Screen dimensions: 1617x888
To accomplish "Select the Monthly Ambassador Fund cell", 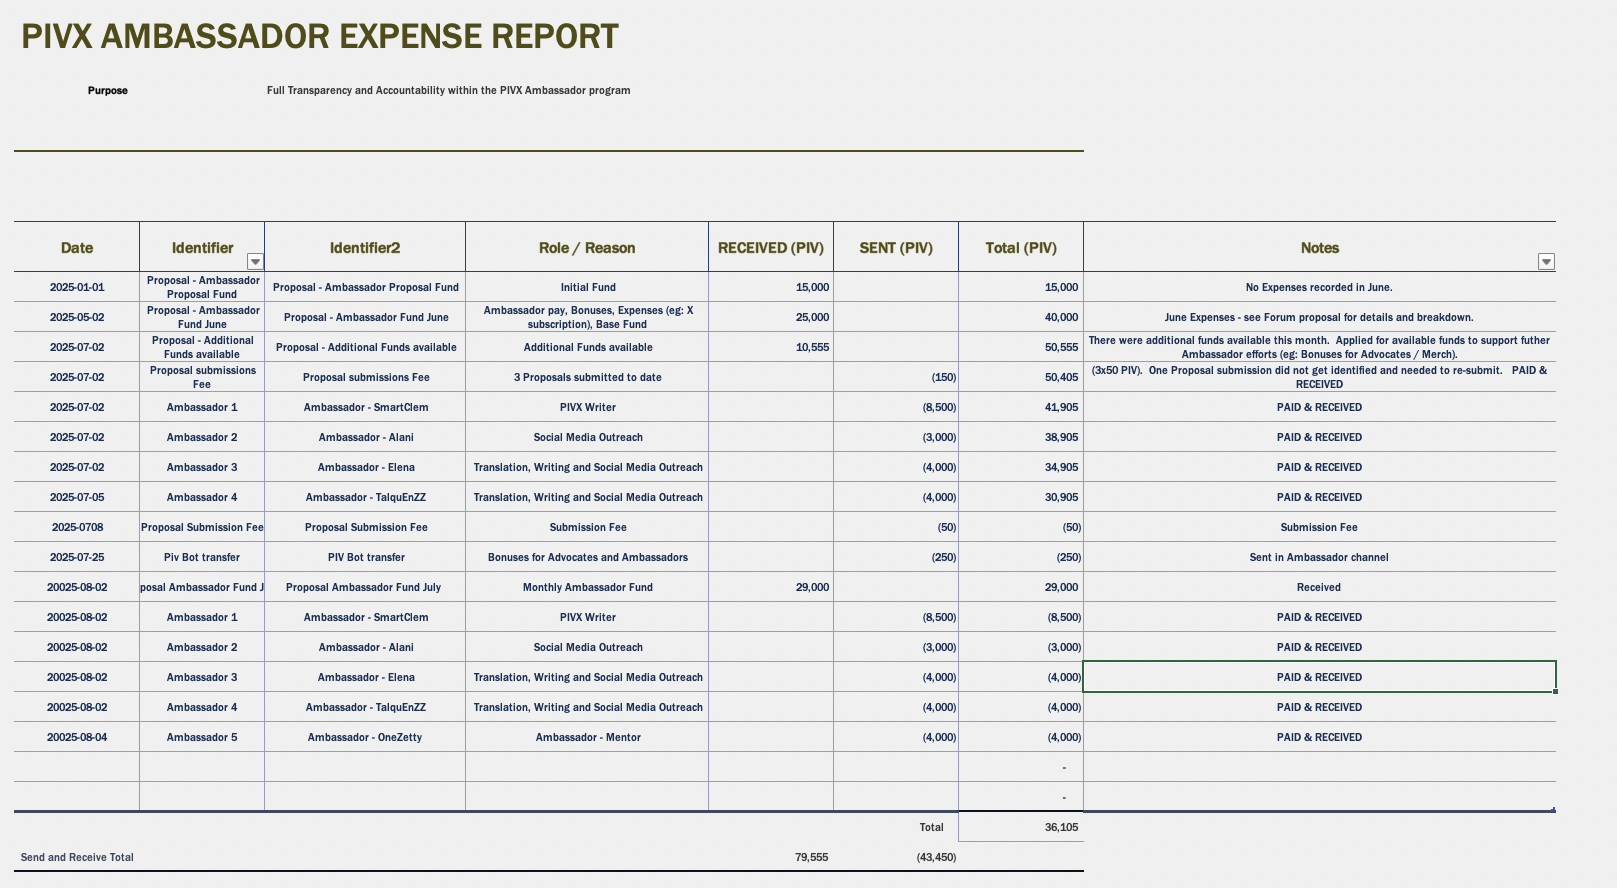I will click(x=587, y=587).
